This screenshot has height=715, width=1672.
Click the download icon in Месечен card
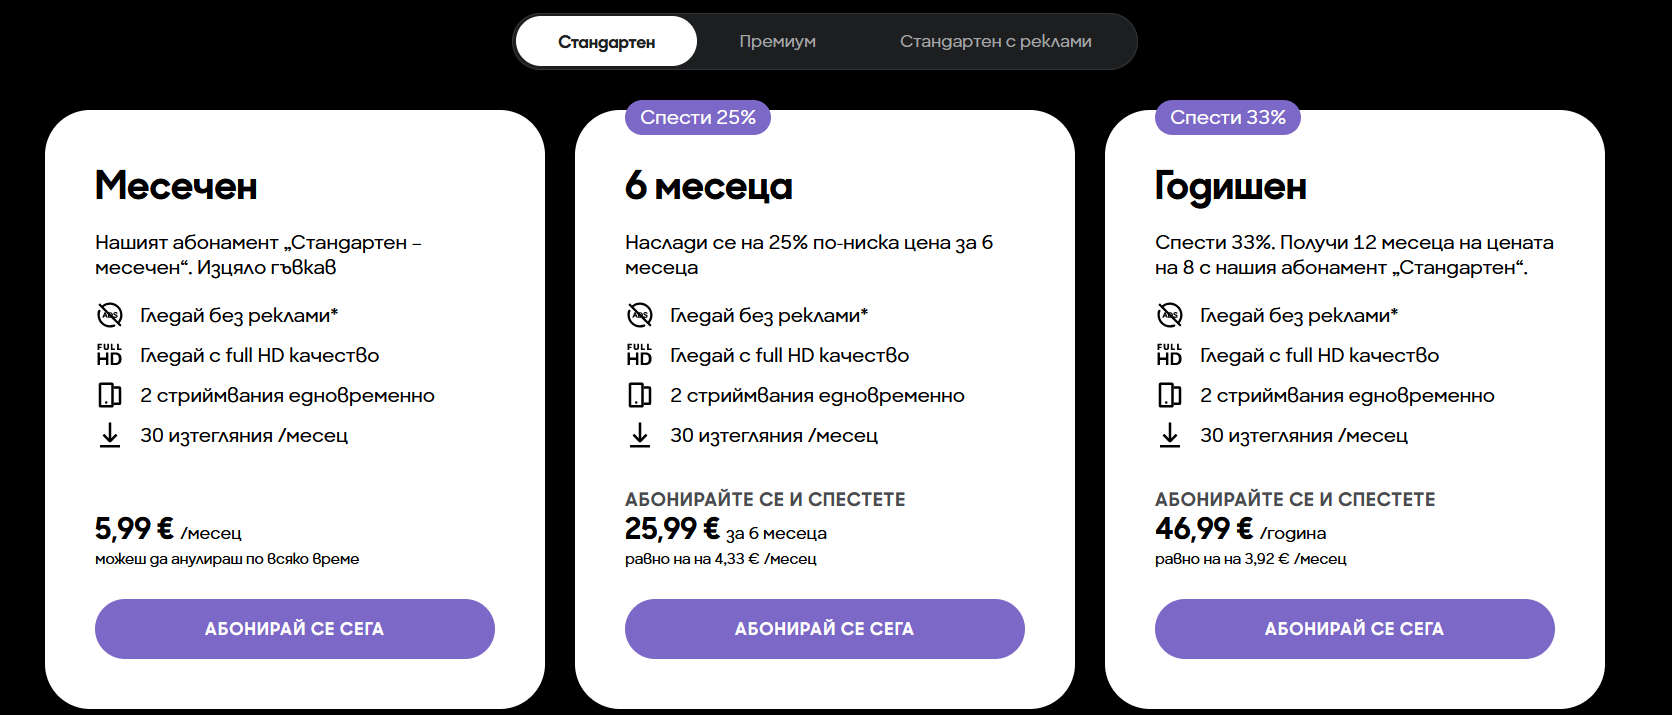(x=109, y=435)
